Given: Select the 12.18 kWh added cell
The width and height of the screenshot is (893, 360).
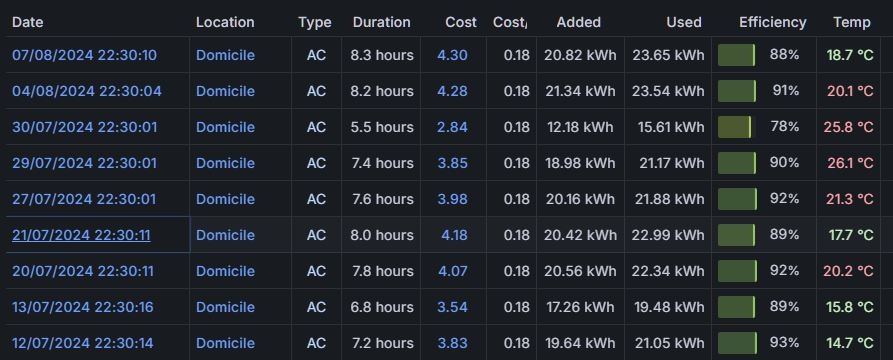Looking at the screenshot, I should point(580,127).
